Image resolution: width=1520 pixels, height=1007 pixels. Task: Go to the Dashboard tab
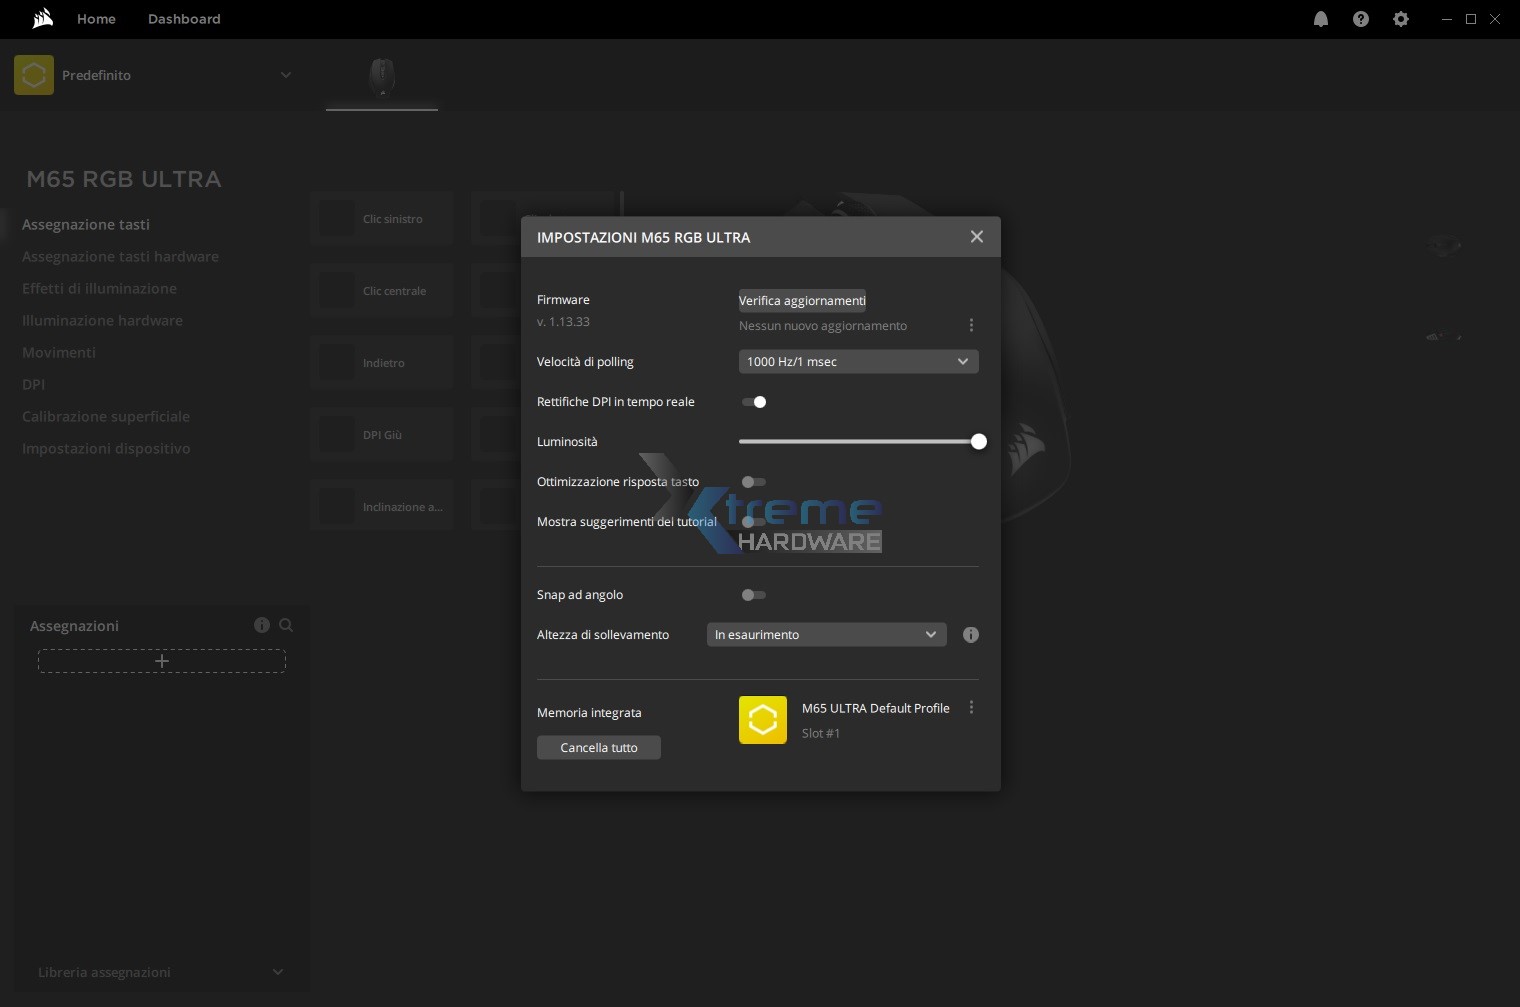point(184,19)
